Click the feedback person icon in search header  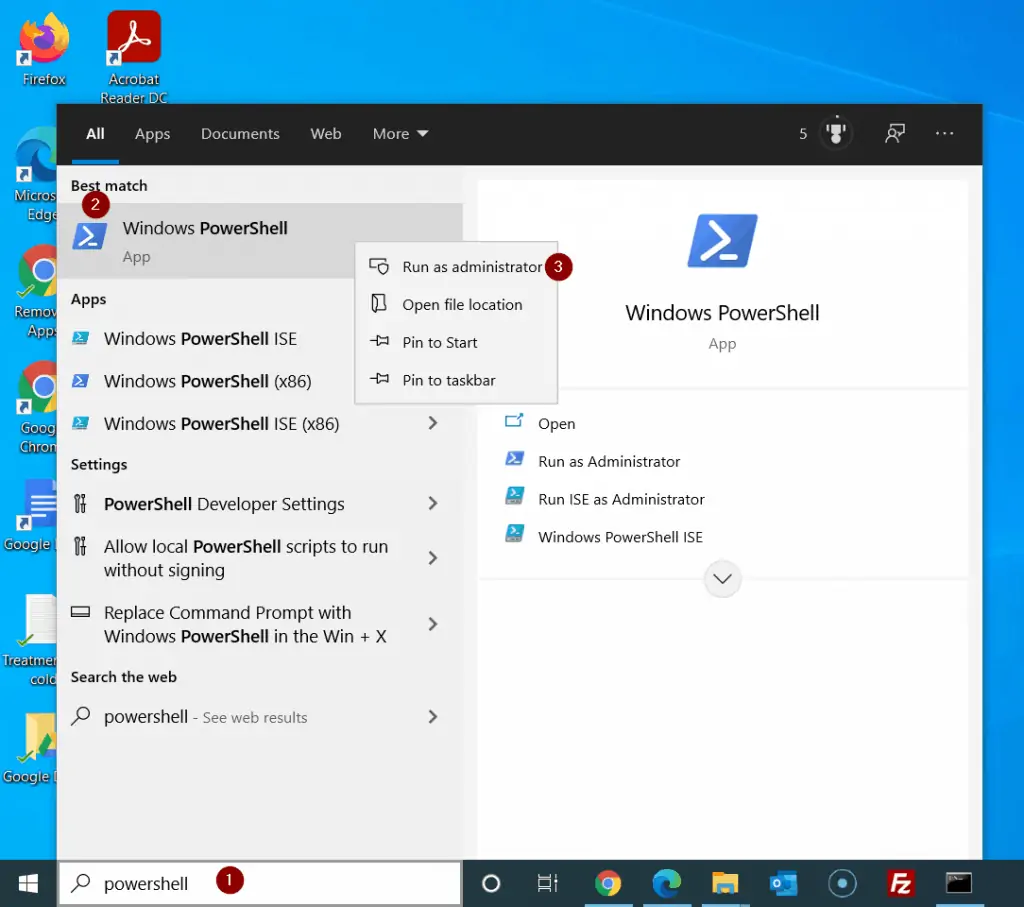click(895, 133)
